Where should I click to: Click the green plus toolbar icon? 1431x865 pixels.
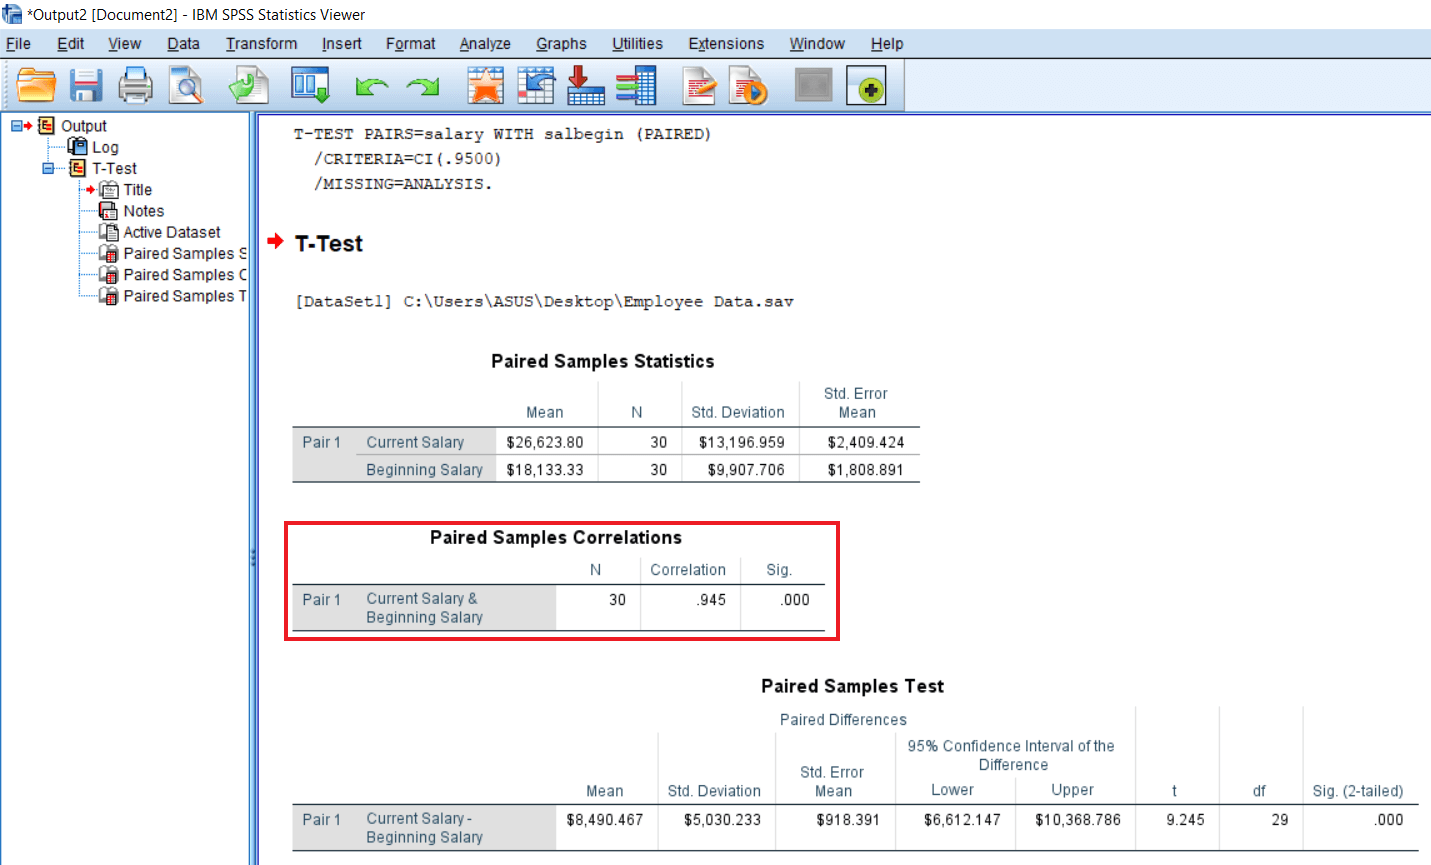866,86
